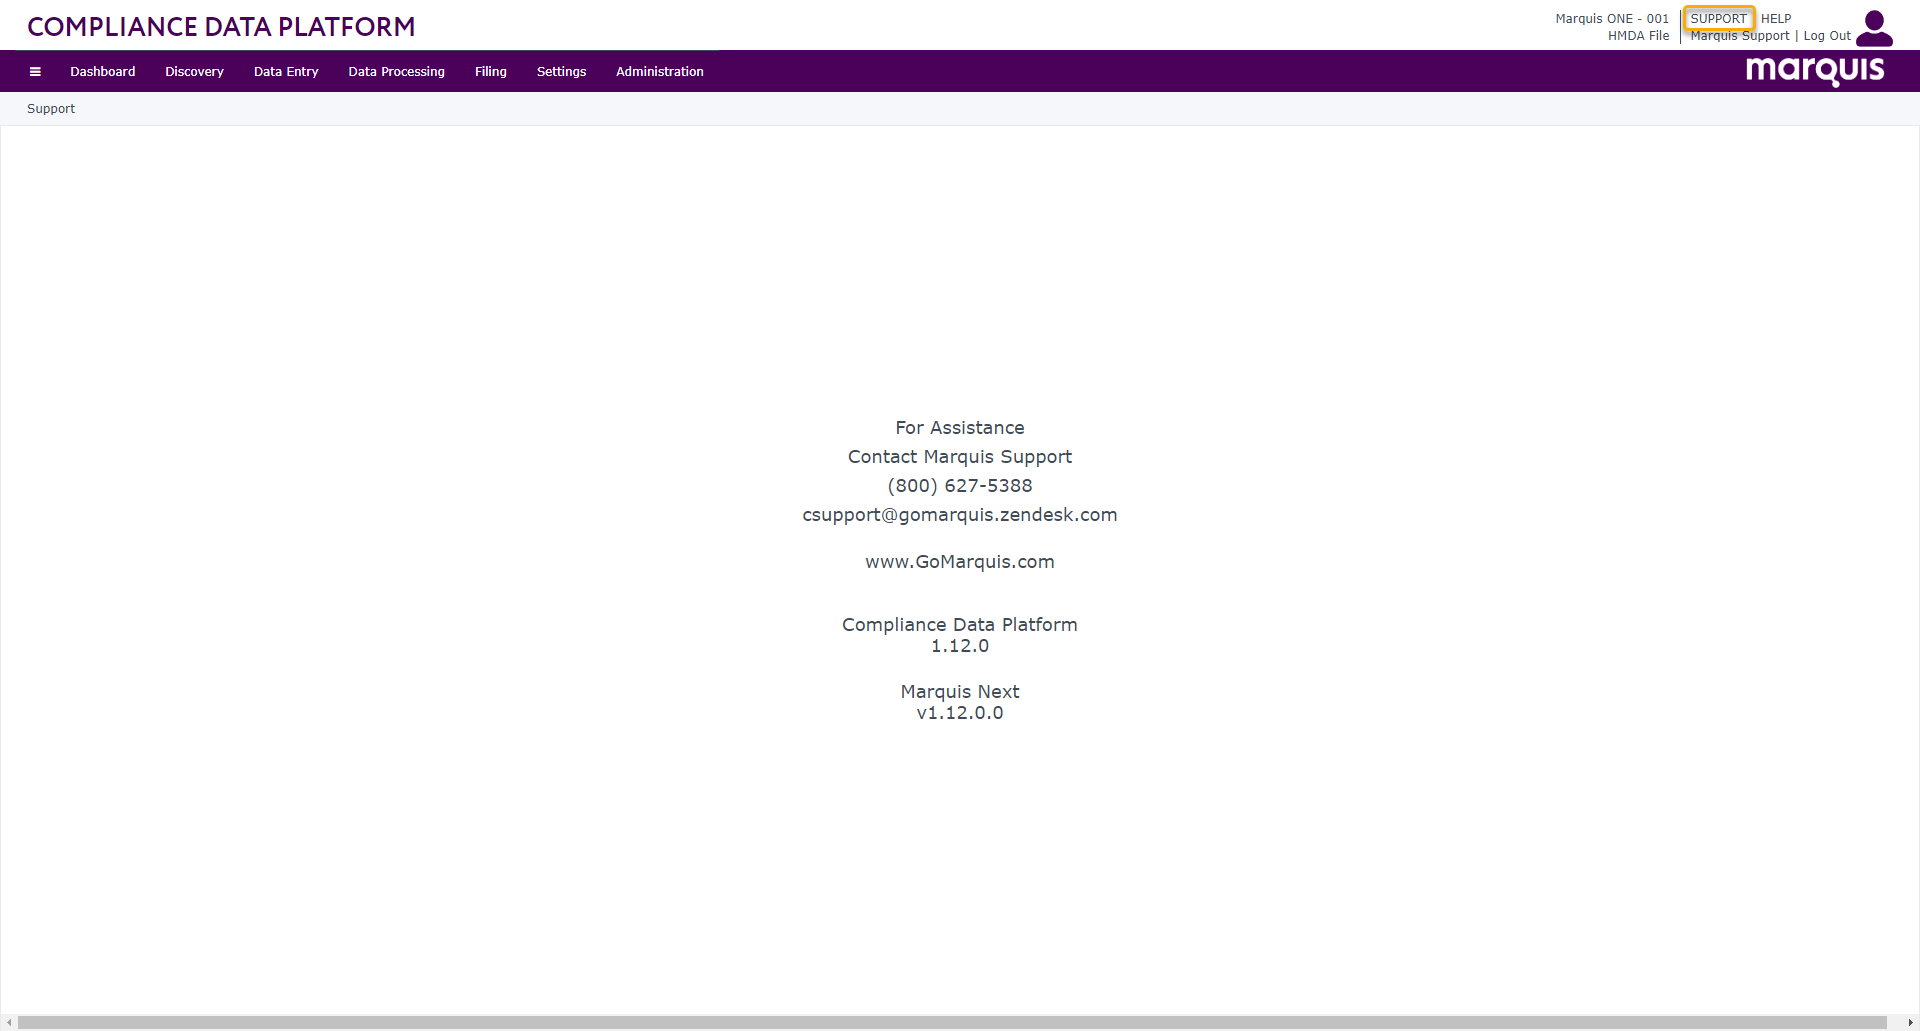Click the Marquis Support user name

(1740, 36)
